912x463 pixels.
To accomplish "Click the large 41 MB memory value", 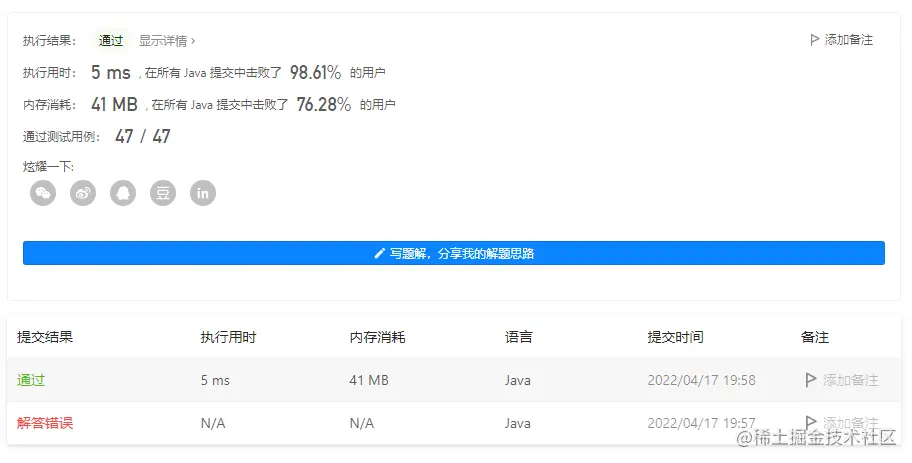I will [114, 104].
